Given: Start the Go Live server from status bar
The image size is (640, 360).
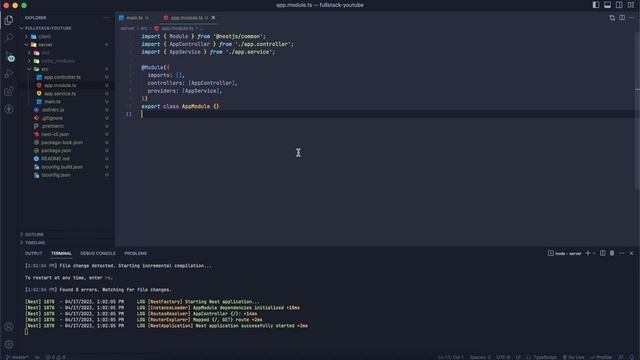Looking at the screenshot, I should (x=573, y=357).
